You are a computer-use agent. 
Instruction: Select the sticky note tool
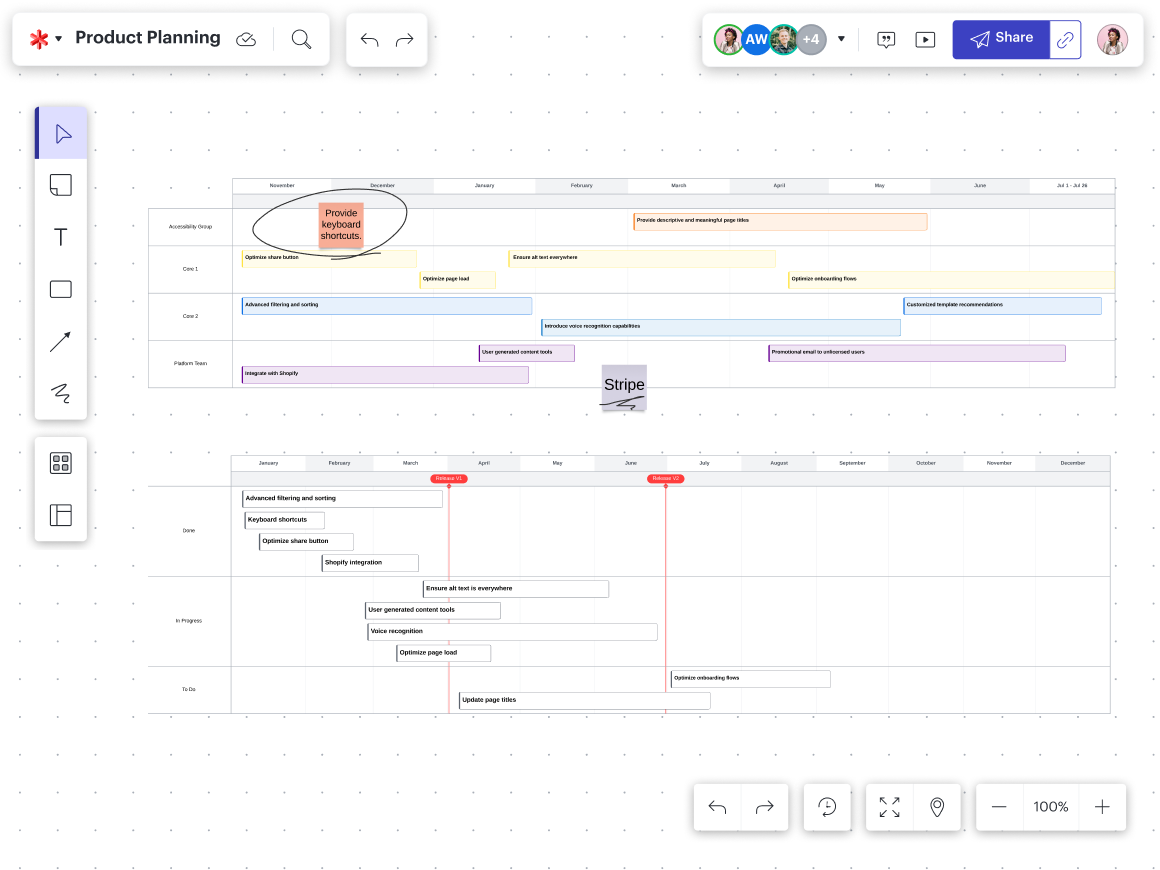click(61, 185)
